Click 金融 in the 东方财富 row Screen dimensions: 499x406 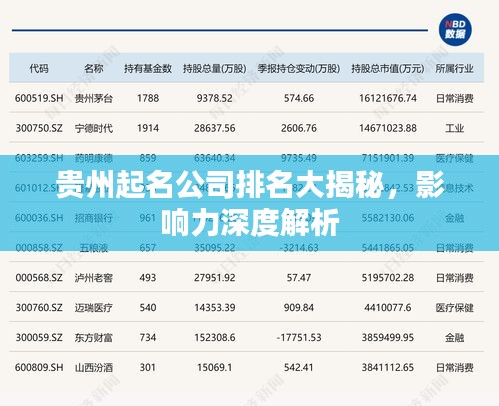coord(454,337)
